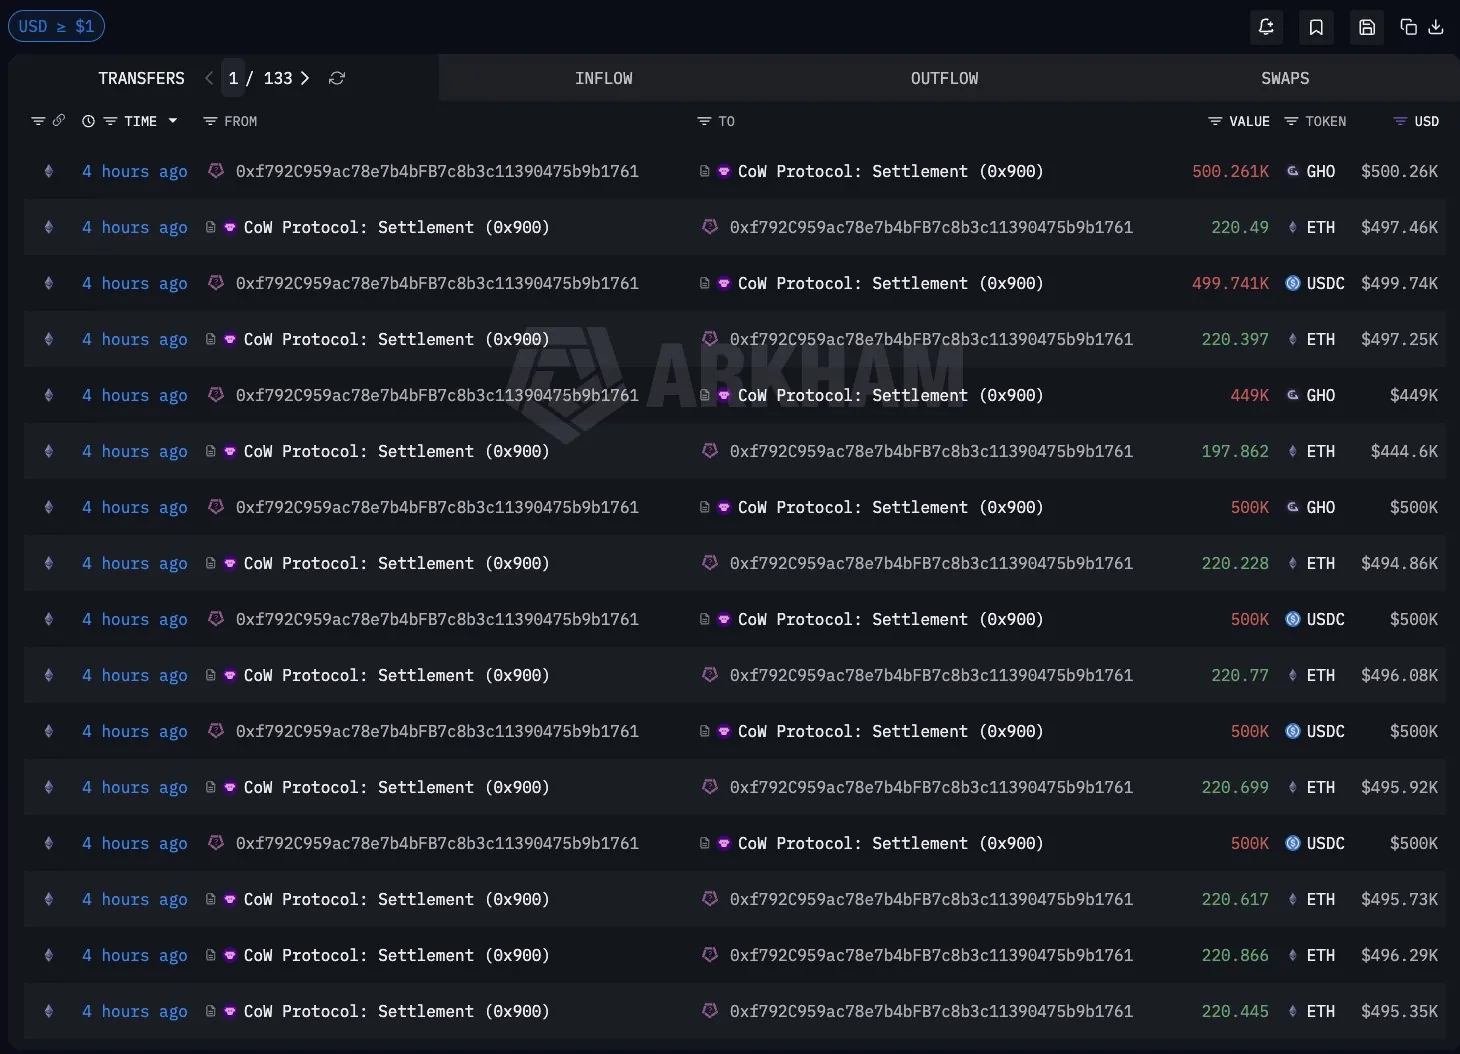Image resolution: width=1460 pixels, height=1054 pixels.
Task: Click the alert bell icon
Action: tap(1266, 27)
